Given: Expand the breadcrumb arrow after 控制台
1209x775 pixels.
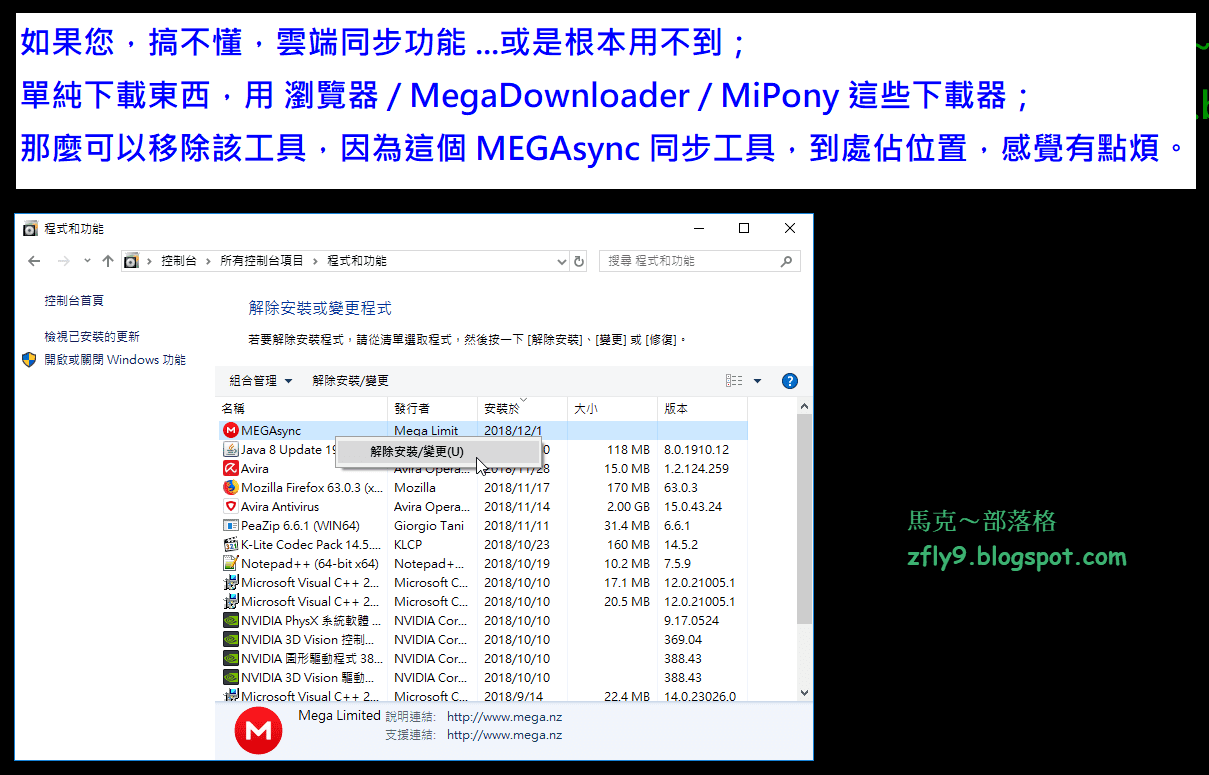Looking at the screenshot, I should (x=208, y=261).
